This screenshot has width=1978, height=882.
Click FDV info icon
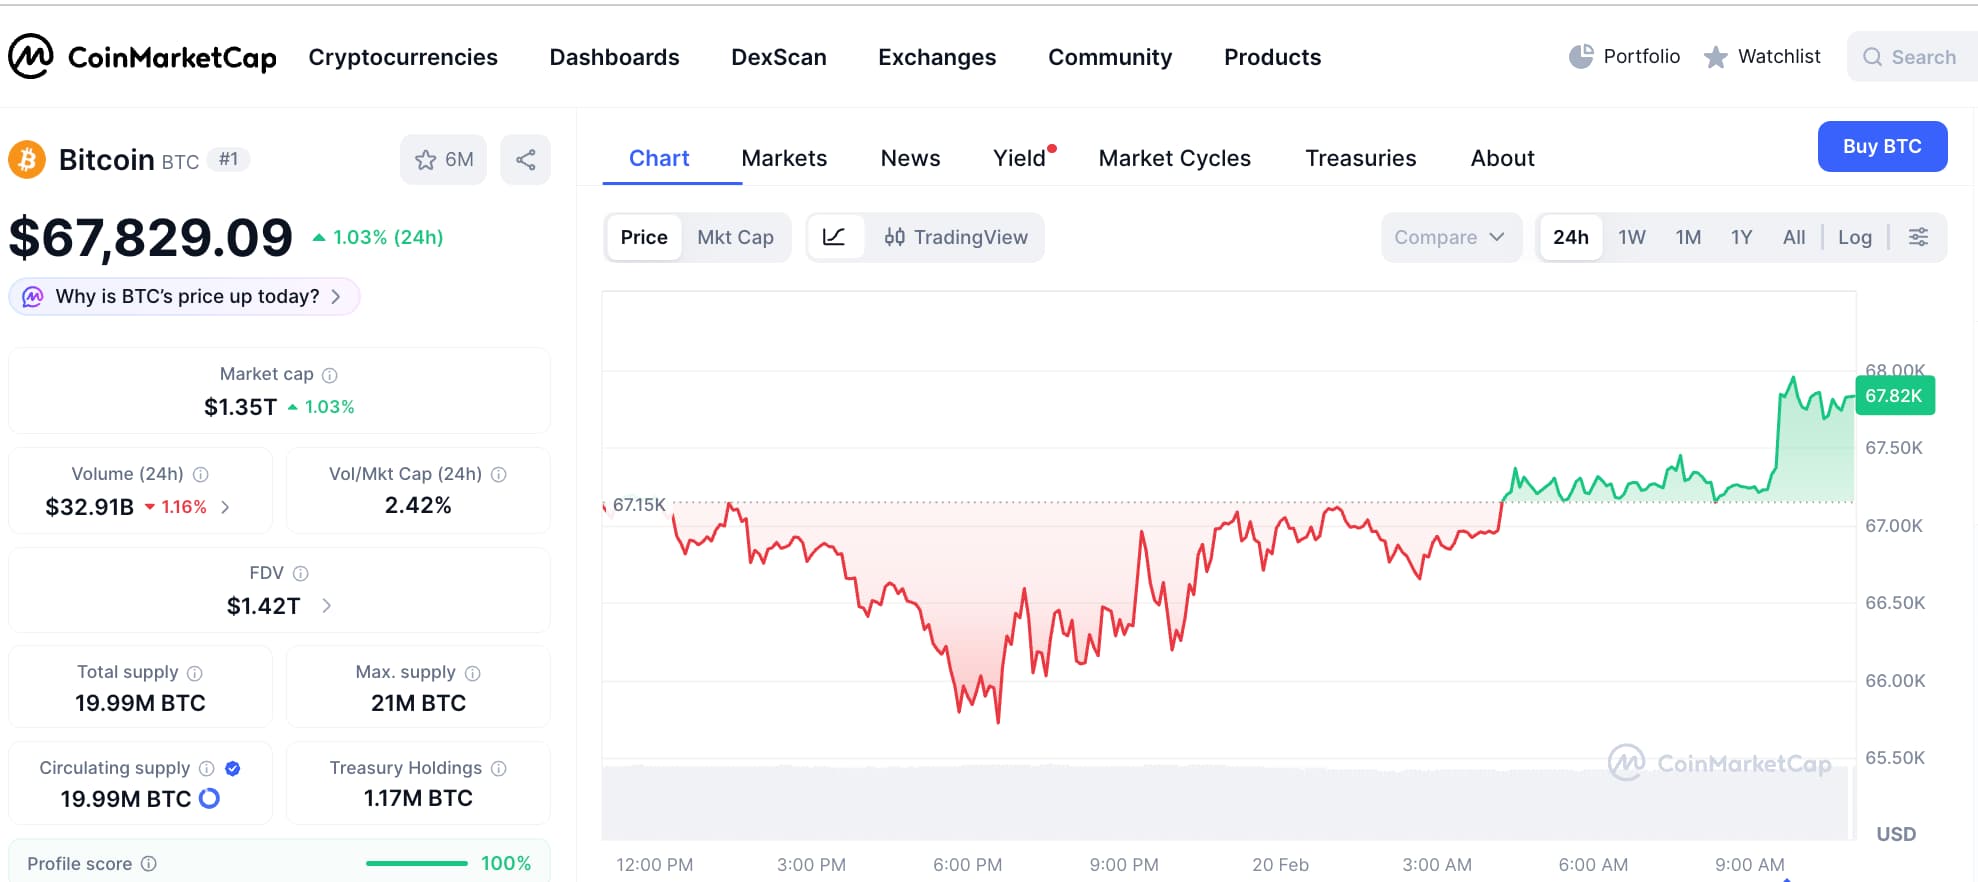[300, 573]
